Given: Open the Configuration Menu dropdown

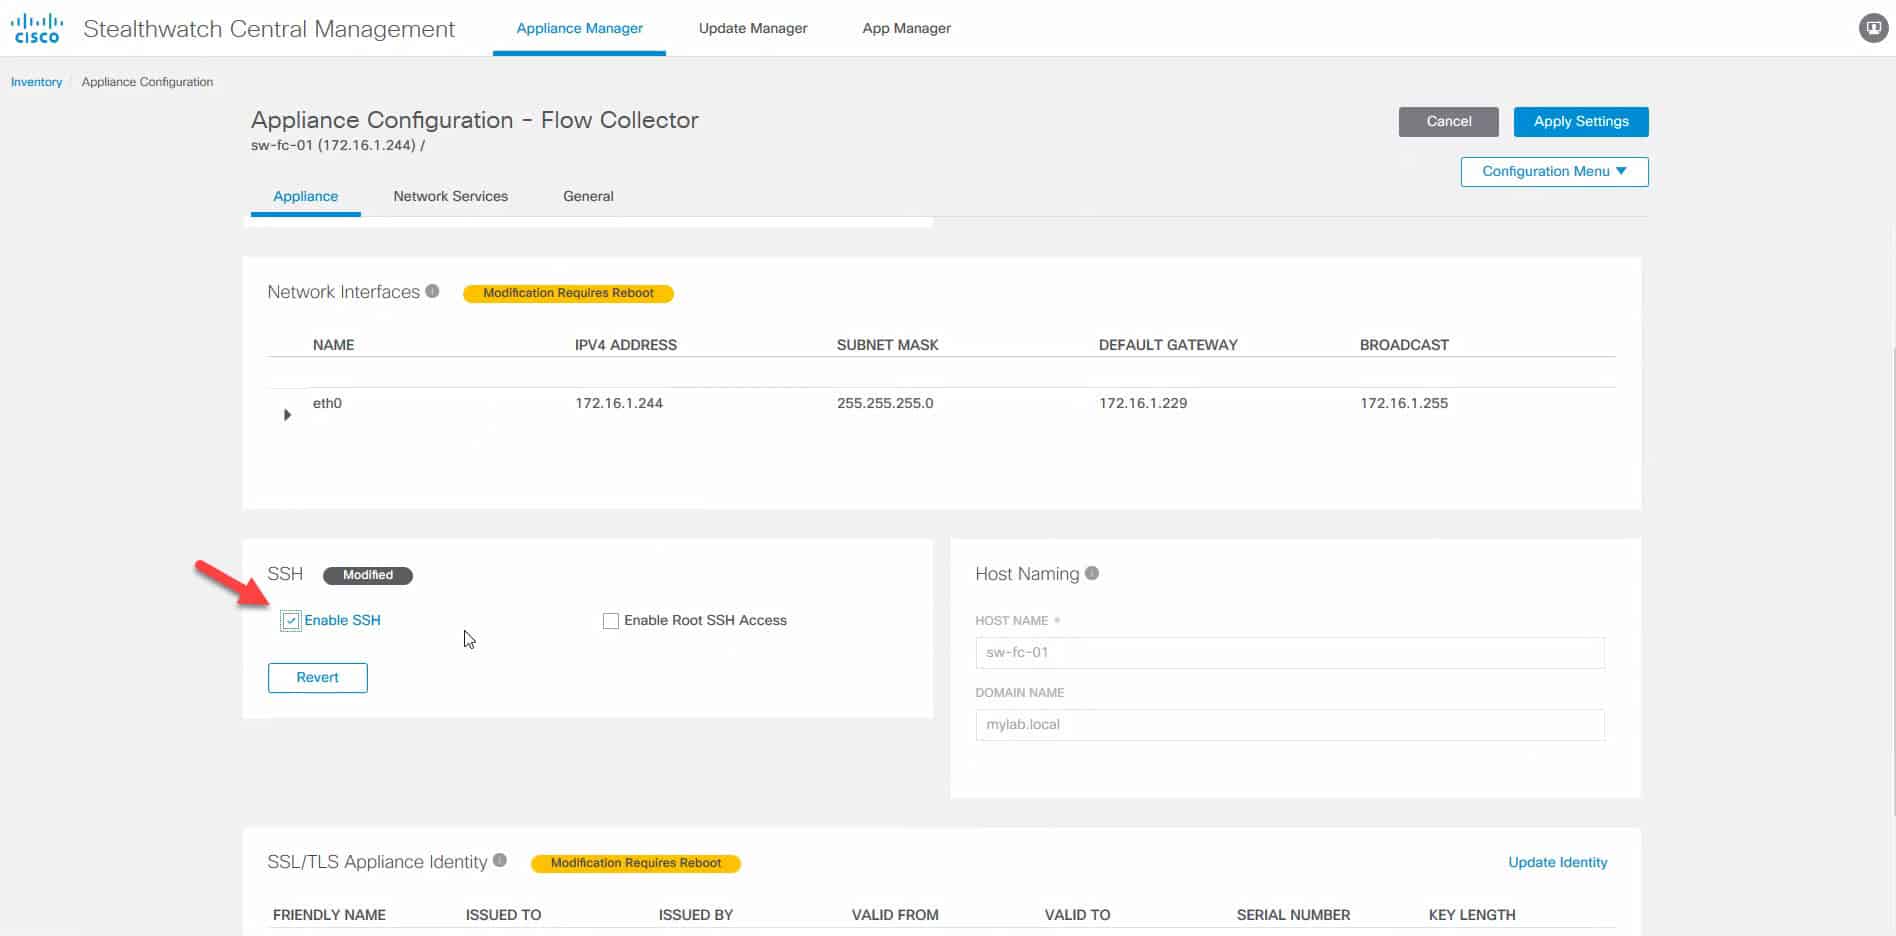Looking at the screenshot, I should point(1554,172).
